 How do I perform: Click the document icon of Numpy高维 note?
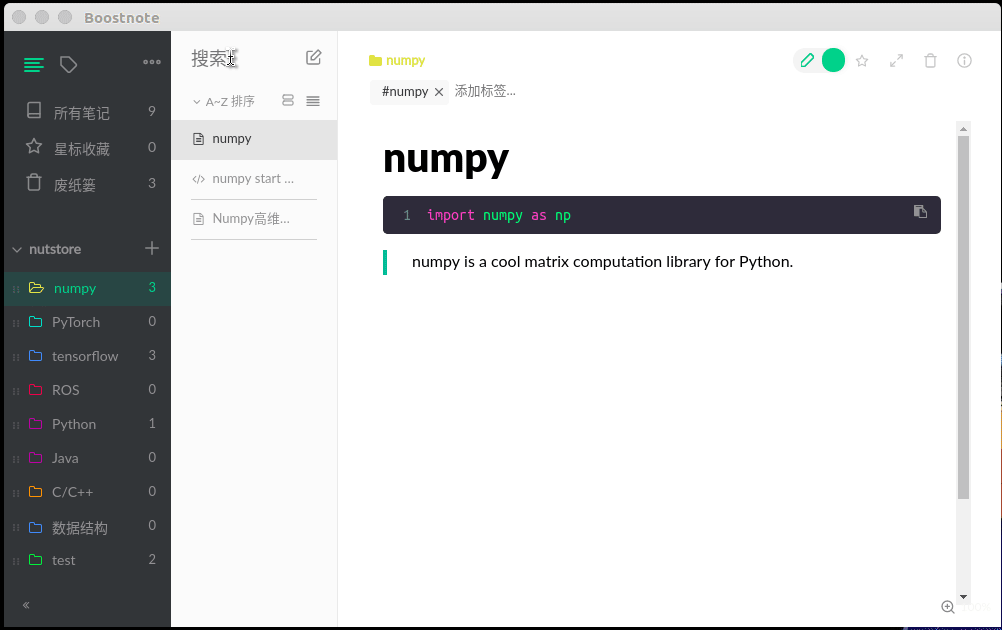199,219
